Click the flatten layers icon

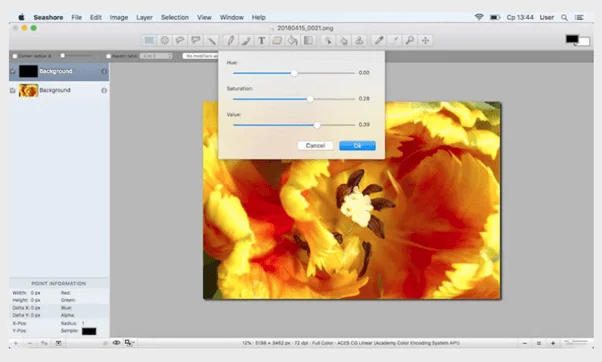click(x=58, y=343)
